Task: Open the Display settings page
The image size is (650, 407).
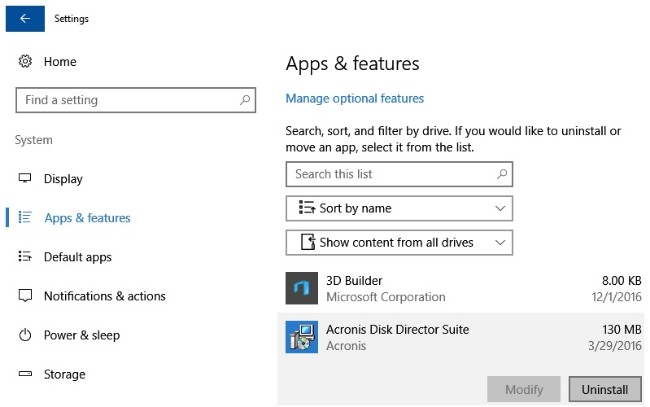Action: click(x=63, y=179)
